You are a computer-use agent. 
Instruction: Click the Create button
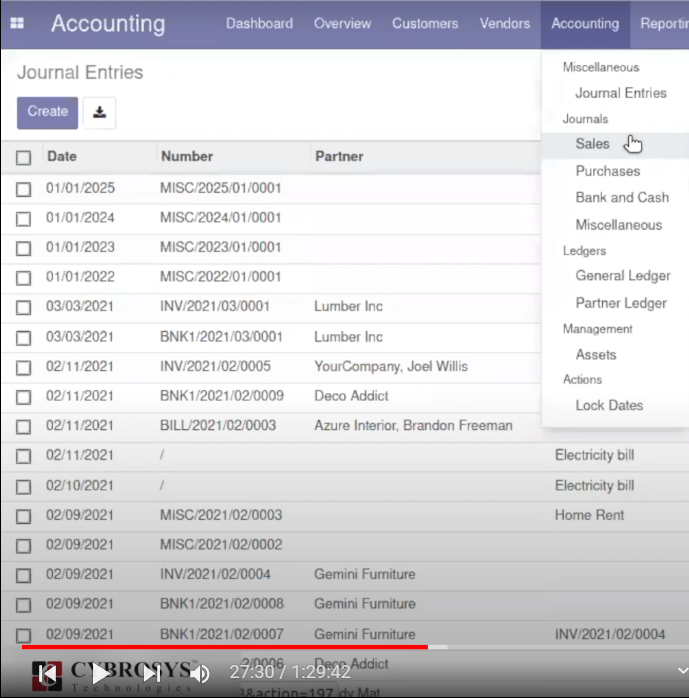[x=47, y=113]
